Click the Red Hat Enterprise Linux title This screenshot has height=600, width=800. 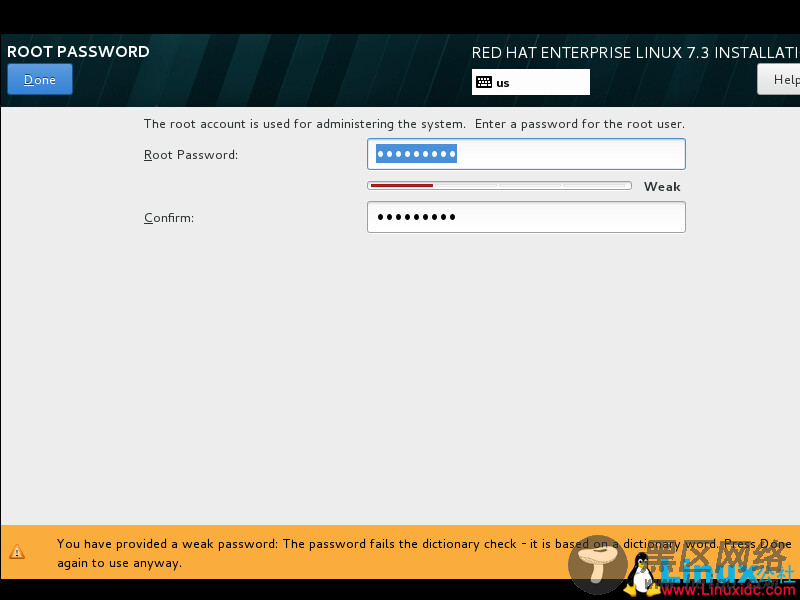[635, 53]
